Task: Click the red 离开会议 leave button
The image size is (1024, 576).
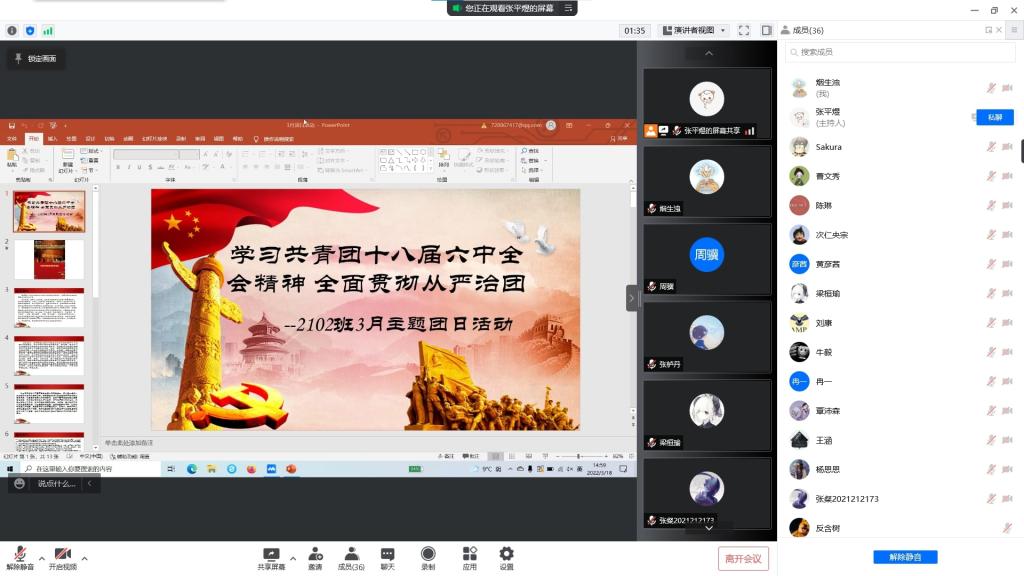Action: [x=743, y=558]
